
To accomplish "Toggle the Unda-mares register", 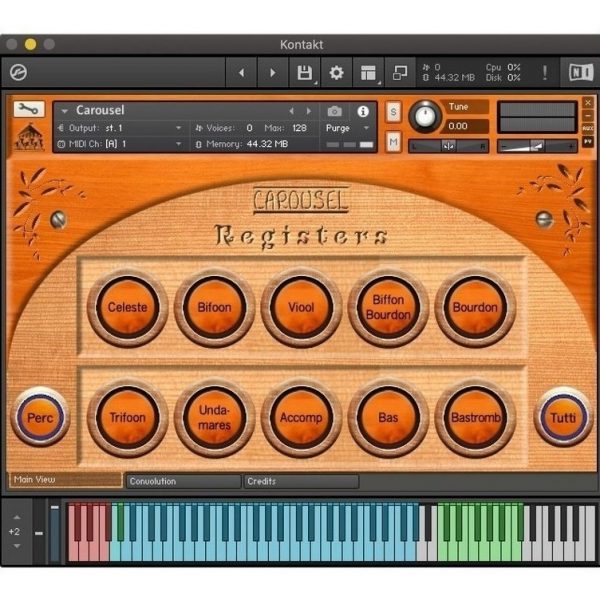I will pyautogui.click(x=214, y=417).
